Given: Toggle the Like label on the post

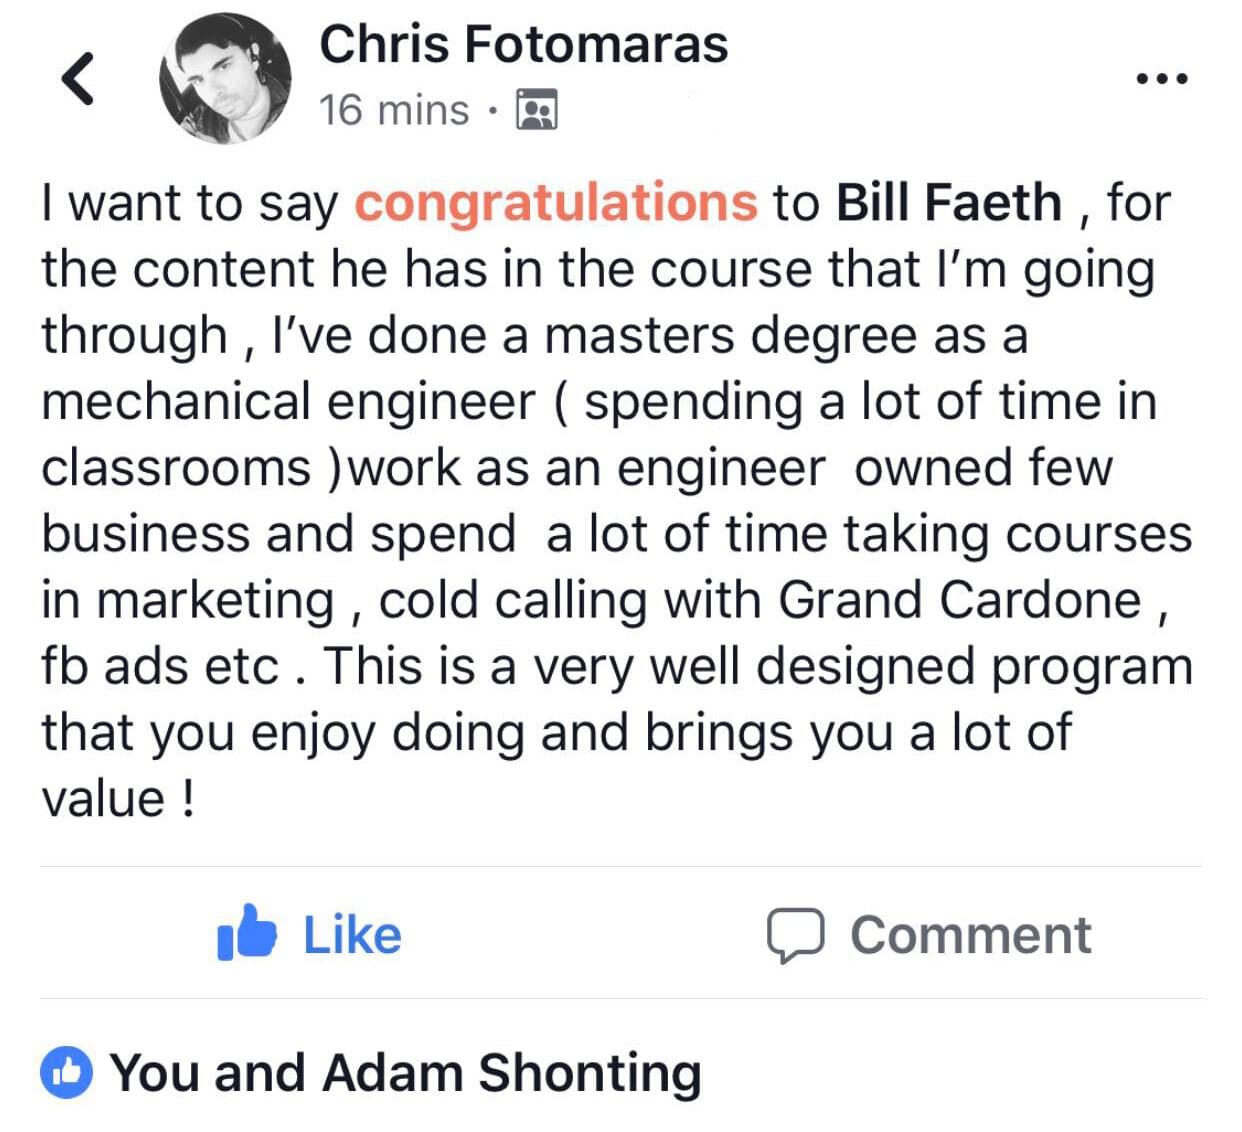Looking at the screenshot, I should (x=352, y=935).
